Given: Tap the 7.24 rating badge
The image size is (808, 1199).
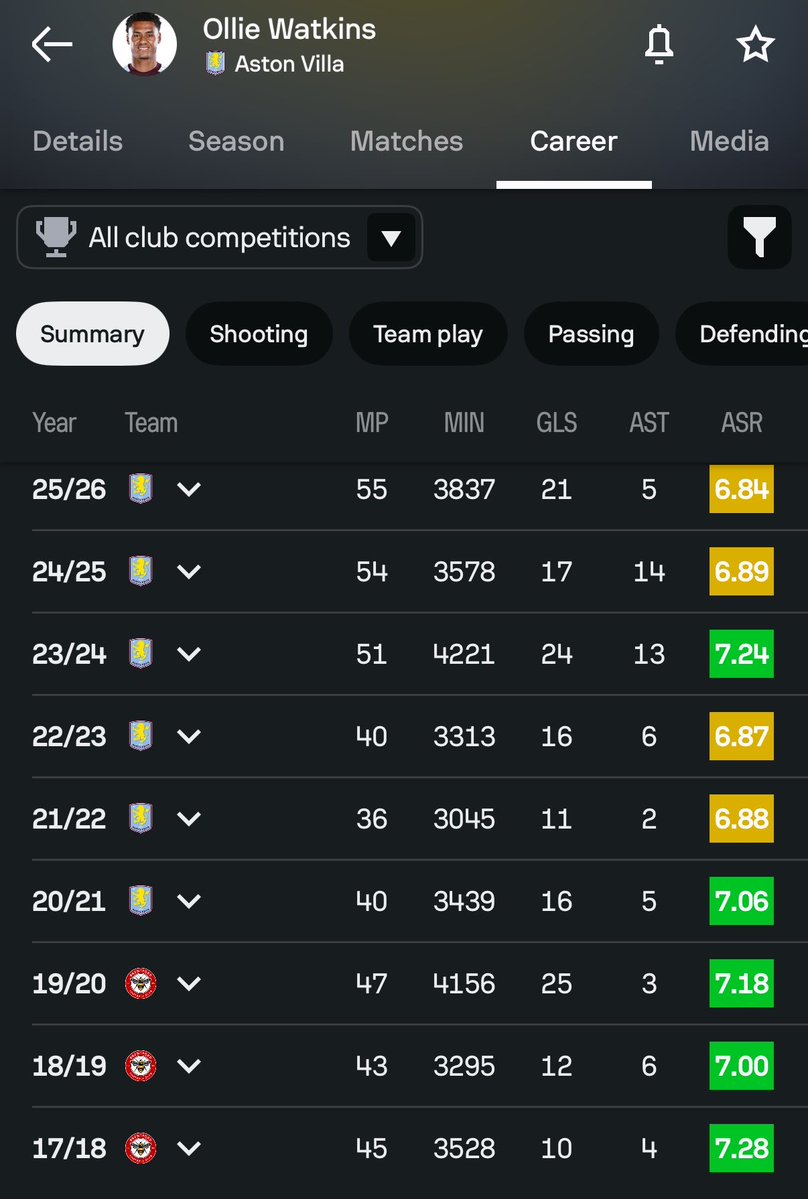Looking at the screenshot, I should point(741,654).
